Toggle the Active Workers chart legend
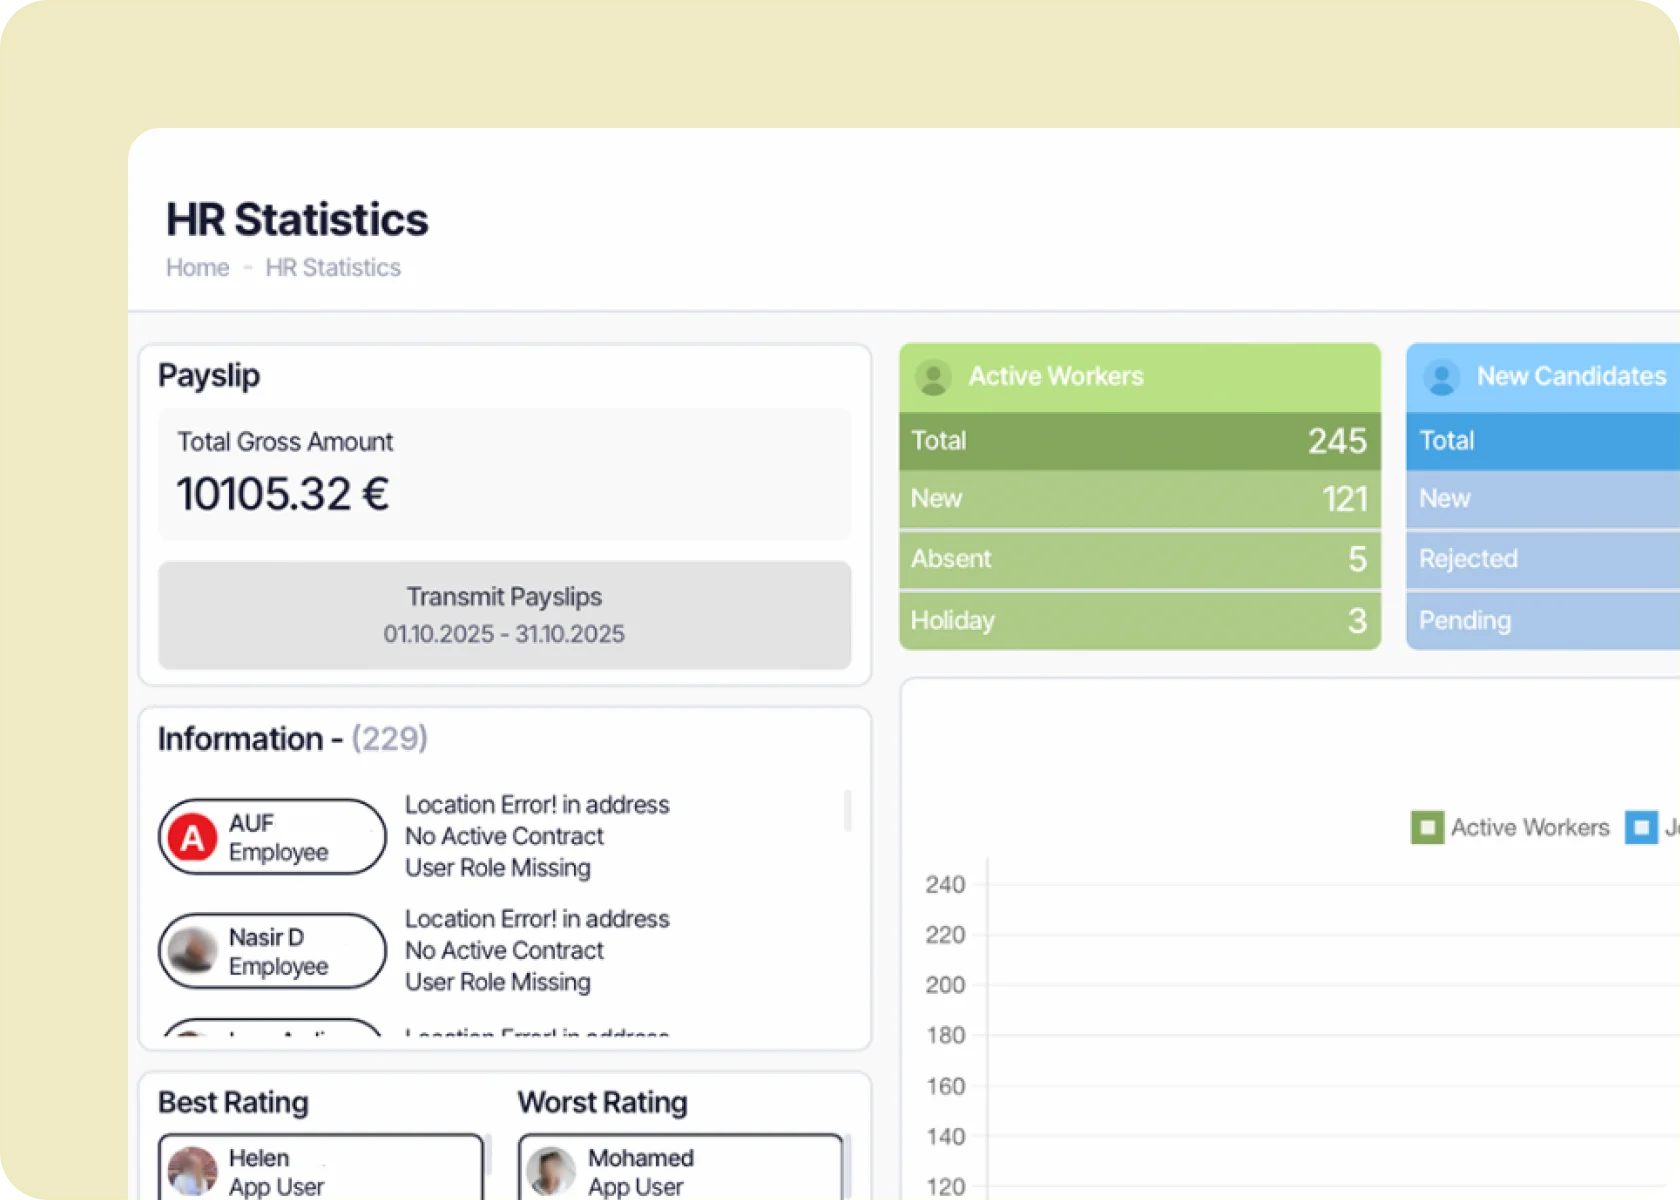 click(x=1511, y=828)
